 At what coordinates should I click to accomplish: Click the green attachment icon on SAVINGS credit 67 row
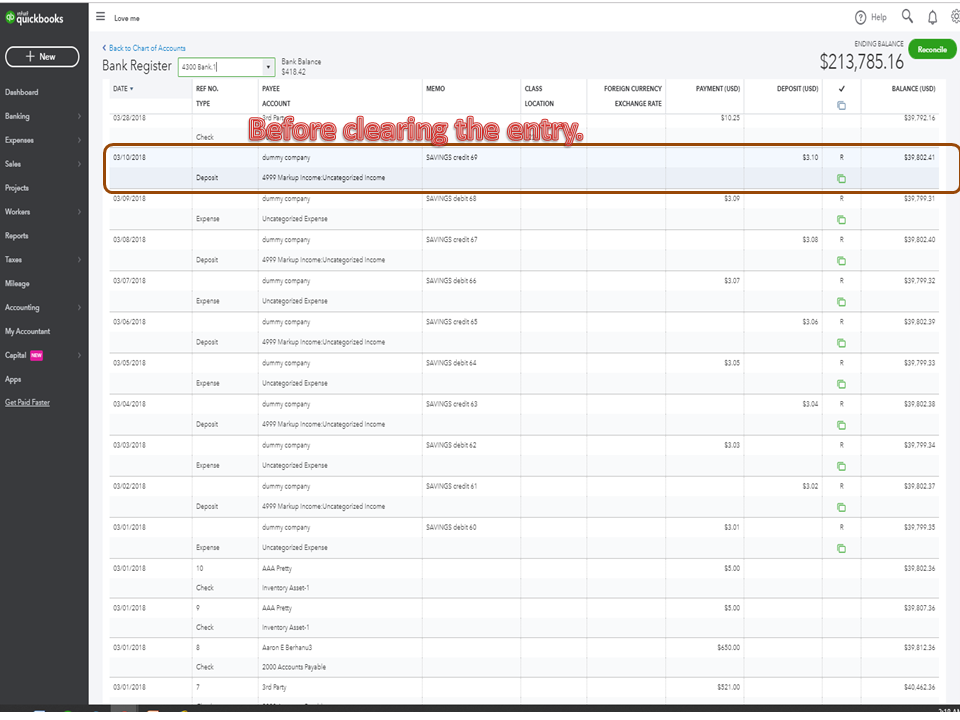[841, 261]
